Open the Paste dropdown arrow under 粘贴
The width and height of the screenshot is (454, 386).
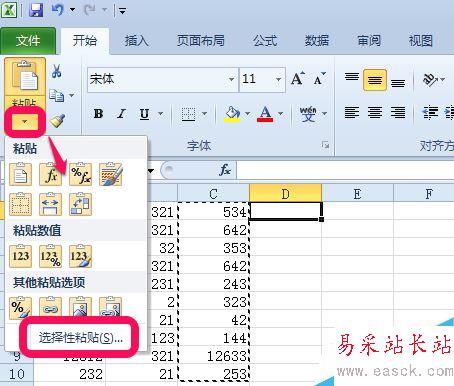click(25, 122)
